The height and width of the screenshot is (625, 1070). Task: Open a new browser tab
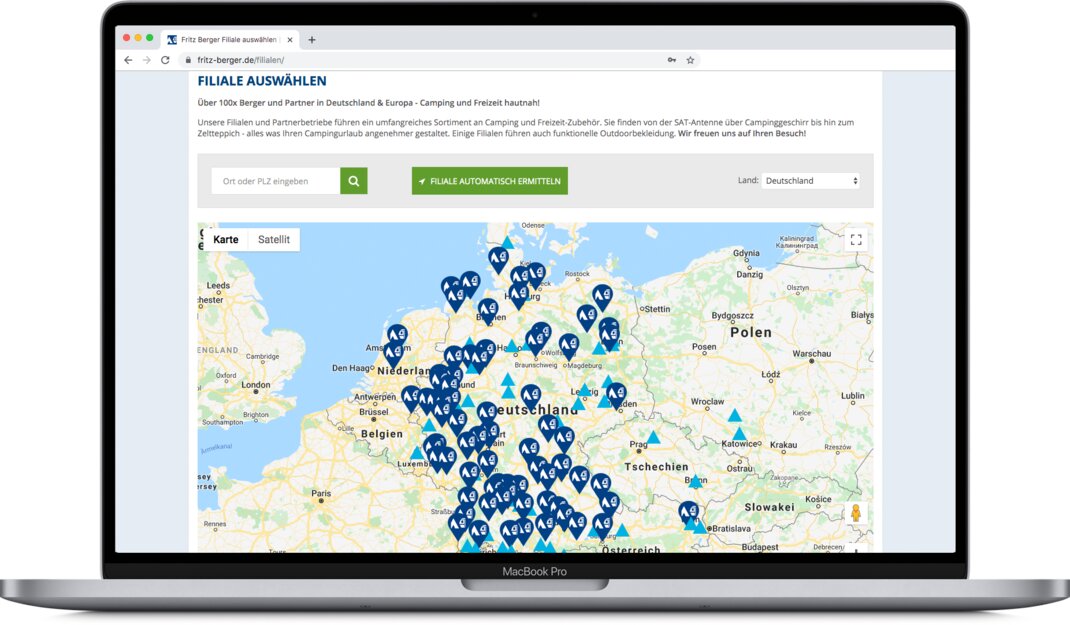click(x=312, y=40)
